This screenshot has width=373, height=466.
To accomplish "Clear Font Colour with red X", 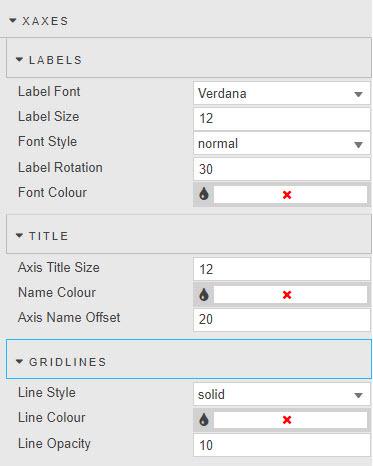I will tap(287, 195).
